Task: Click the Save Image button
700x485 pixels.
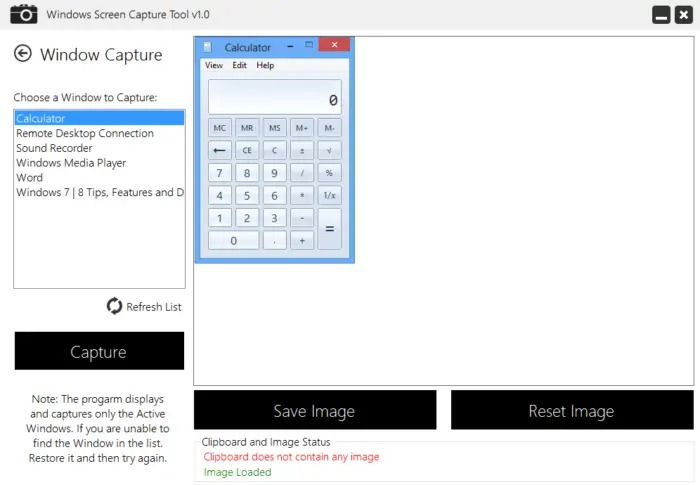Action: 315,410
